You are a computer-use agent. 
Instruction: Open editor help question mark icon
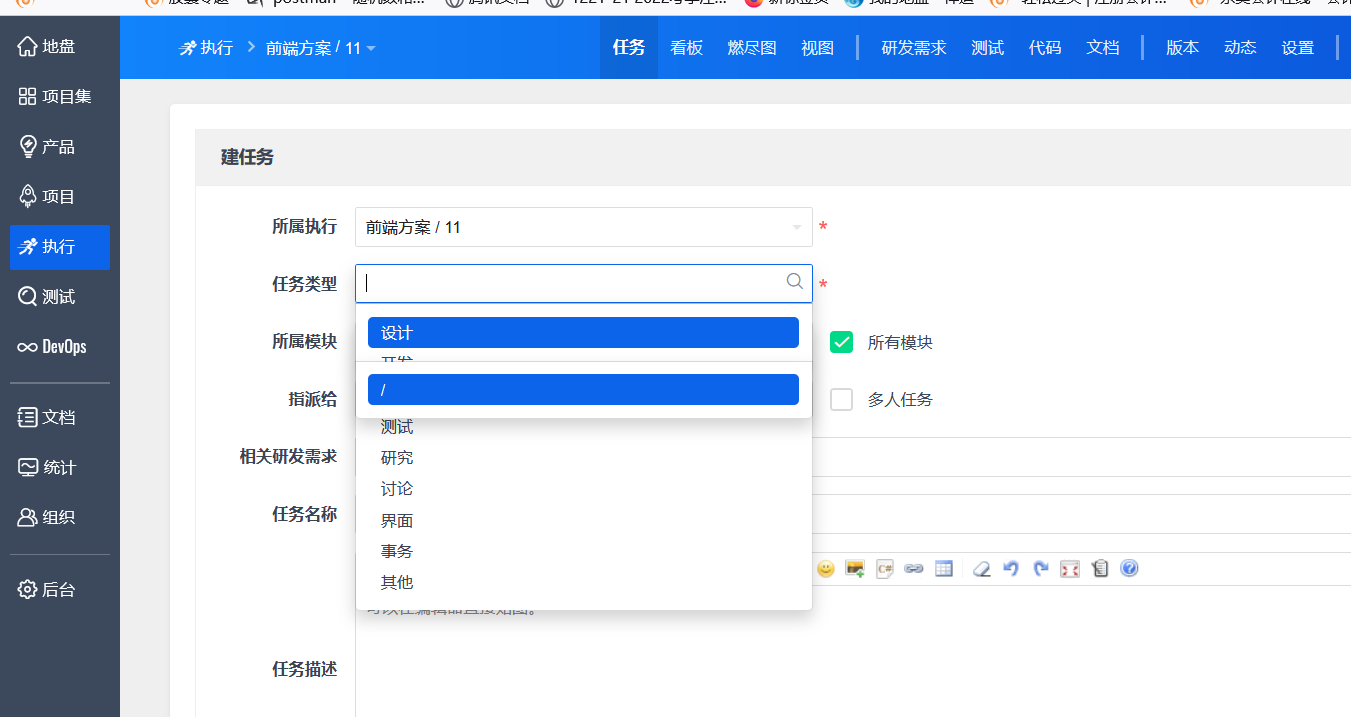click(1129, 569)
